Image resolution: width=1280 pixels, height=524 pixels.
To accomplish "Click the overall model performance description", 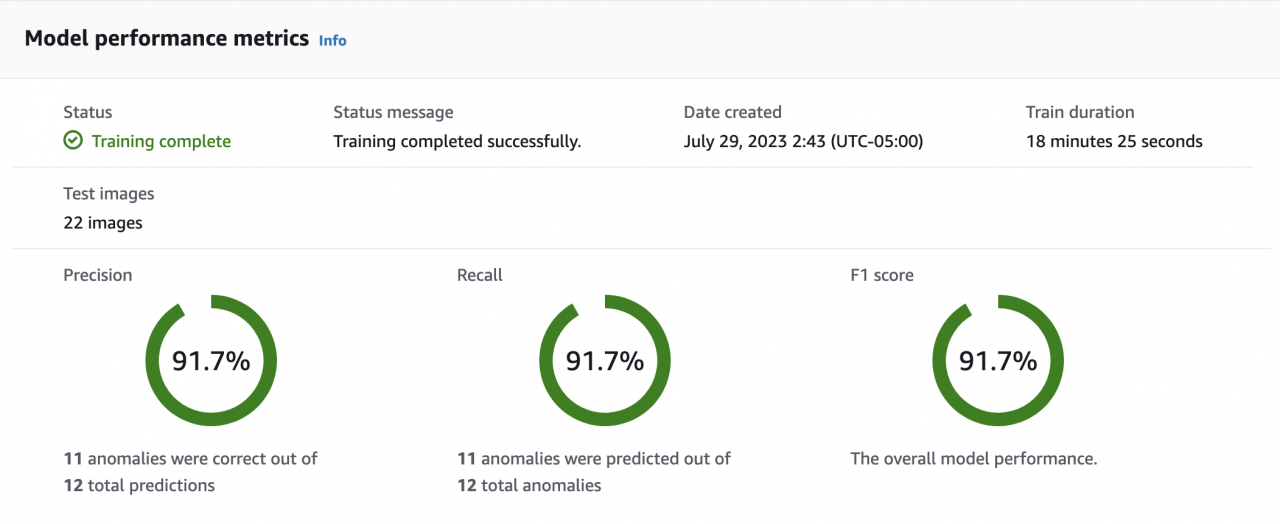I will pos(974,459).
